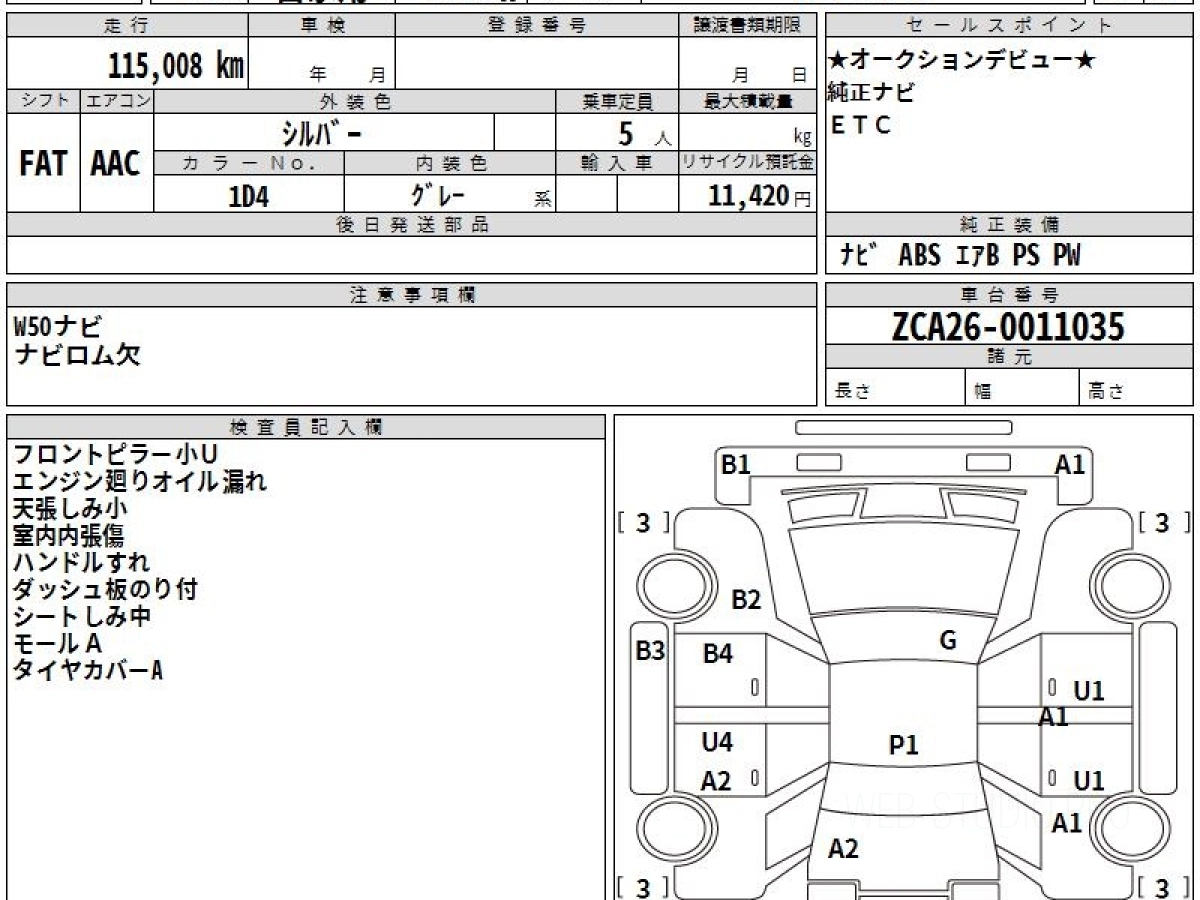Select the 11,420円 recycle deposit amount
The height and width of the screenshot is (900, 1200).
pyautogui.click(x=760, y=196)
